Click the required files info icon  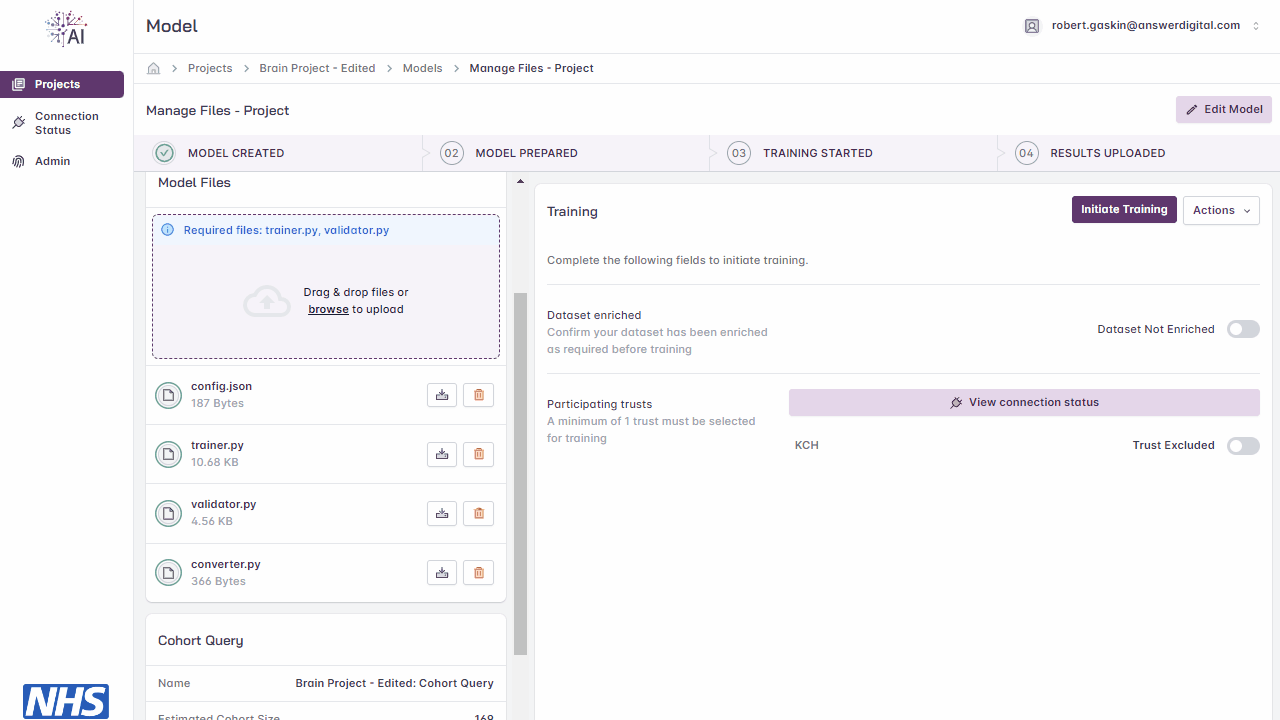(168, 230)
